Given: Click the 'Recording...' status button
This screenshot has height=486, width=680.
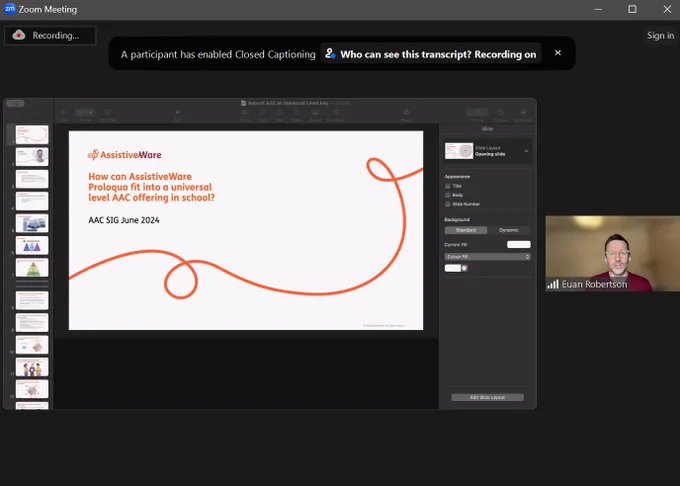Looking at the screenshot, I should coord(50,35).
